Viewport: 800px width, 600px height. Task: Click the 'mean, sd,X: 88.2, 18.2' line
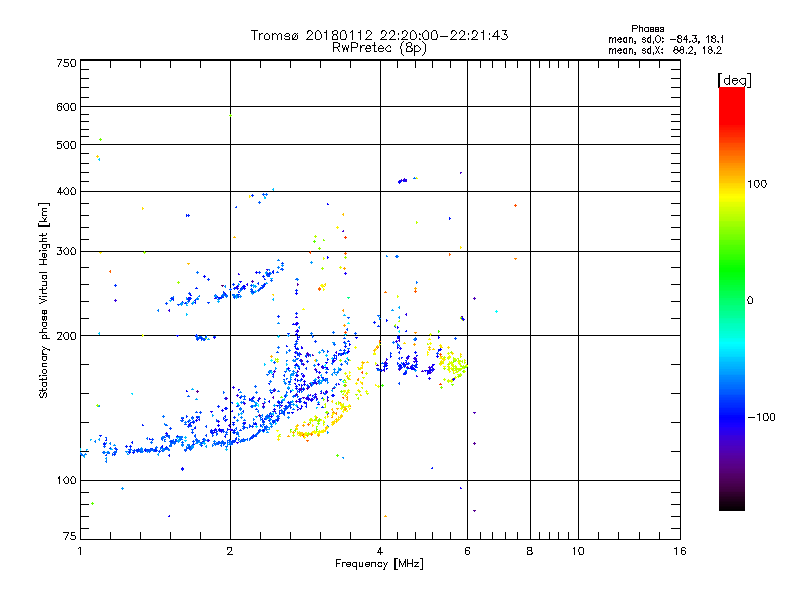(x=665, y=51)
